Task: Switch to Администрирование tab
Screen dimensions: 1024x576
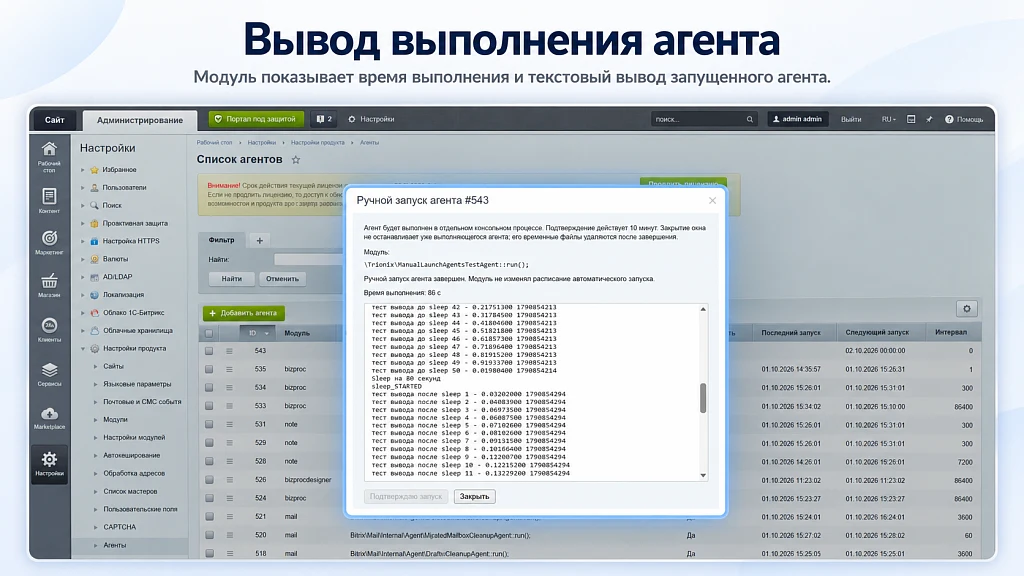Action: click(140, 120)
